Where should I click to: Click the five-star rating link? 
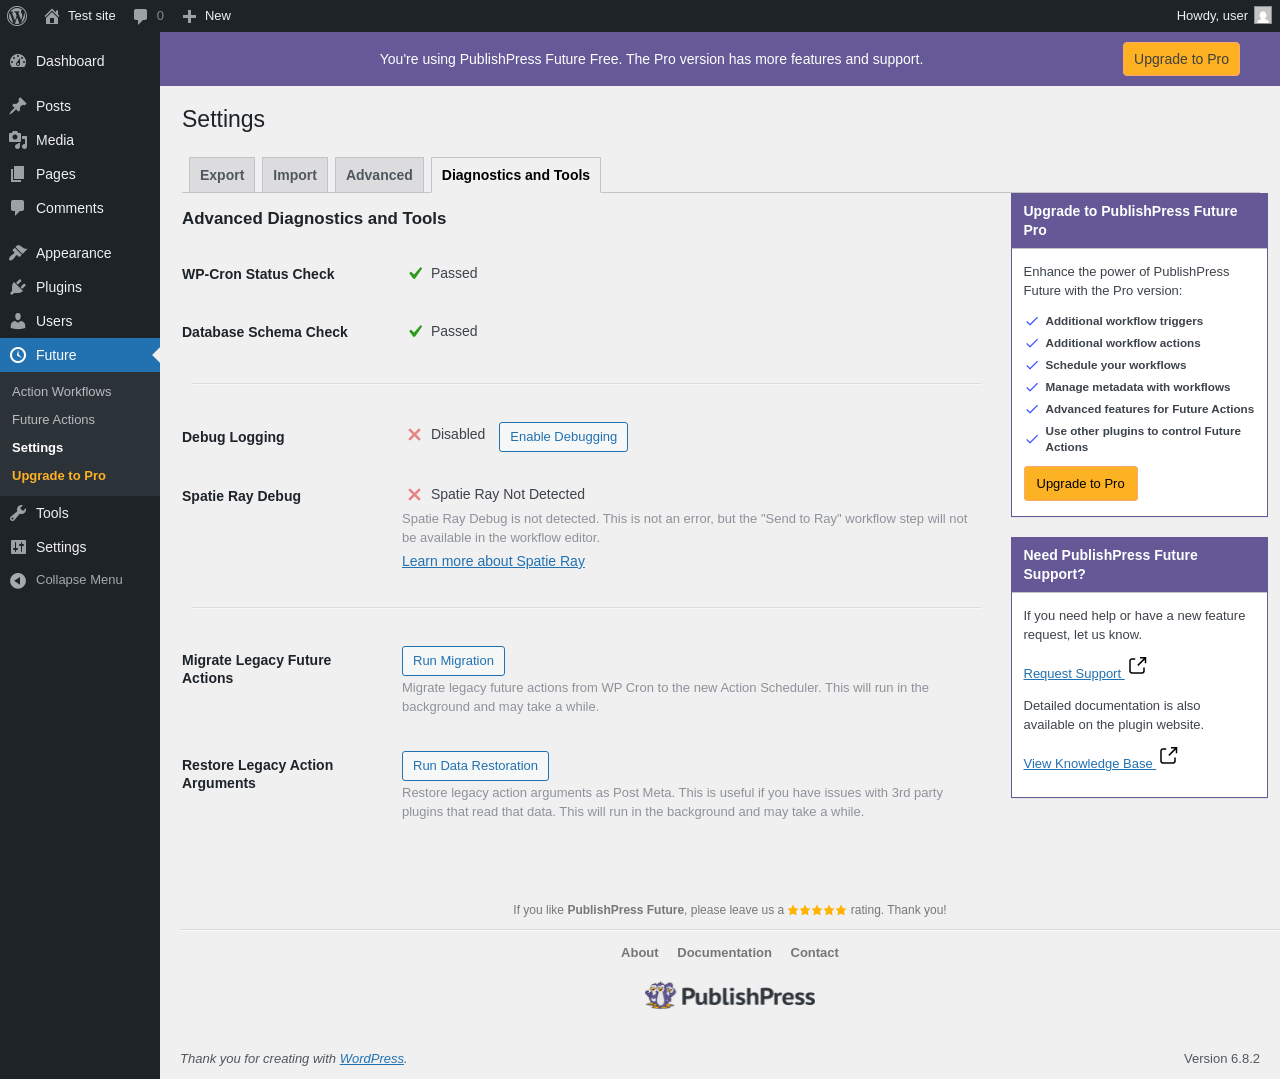pos(817,910)
